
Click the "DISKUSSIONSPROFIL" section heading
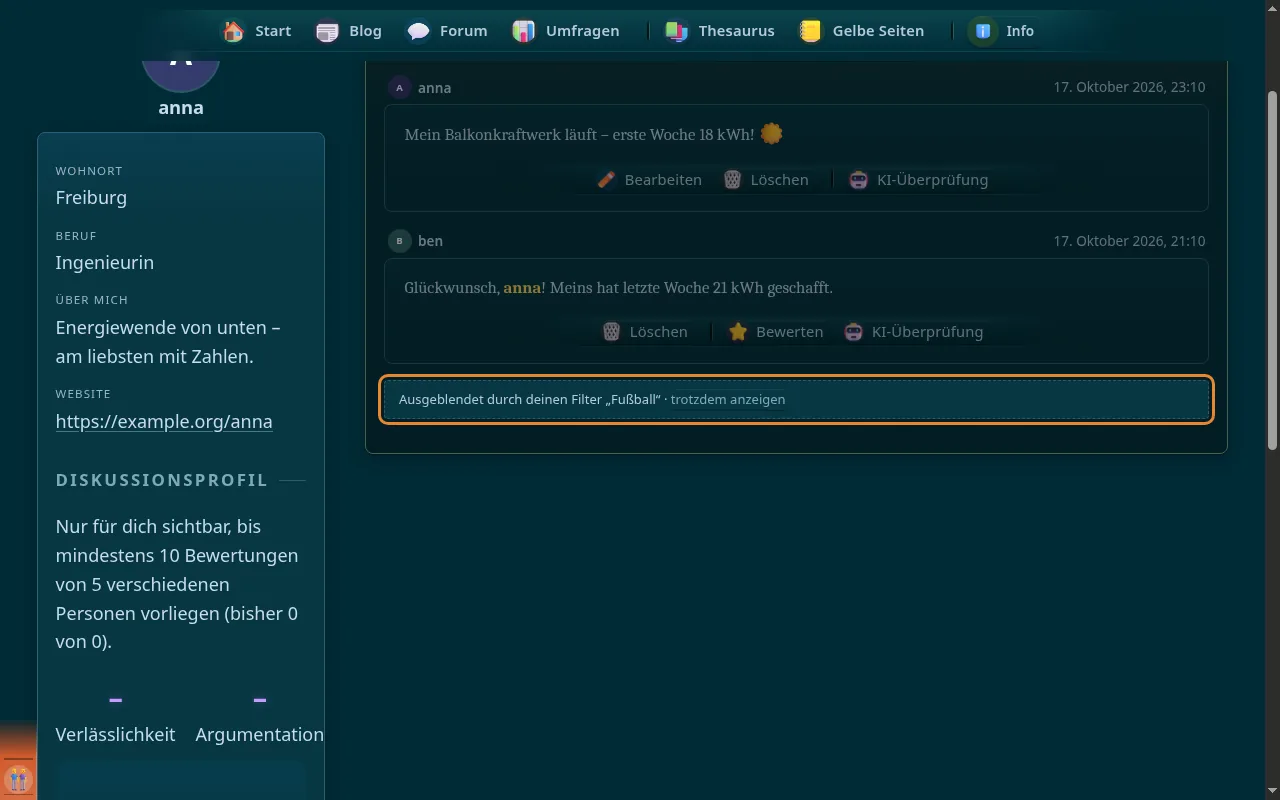(162, 481)
